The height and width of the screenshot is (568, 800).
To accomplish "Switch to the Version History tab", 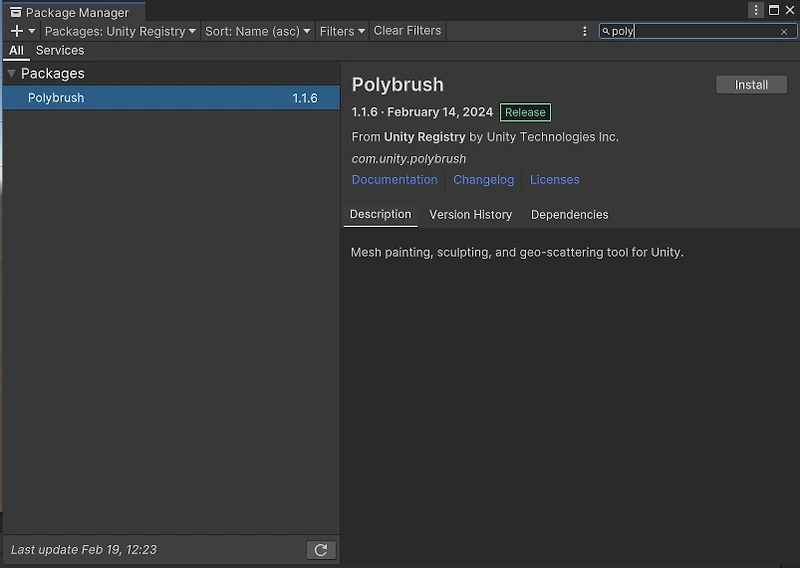I will pyautogui.click(x=470, y=215).
